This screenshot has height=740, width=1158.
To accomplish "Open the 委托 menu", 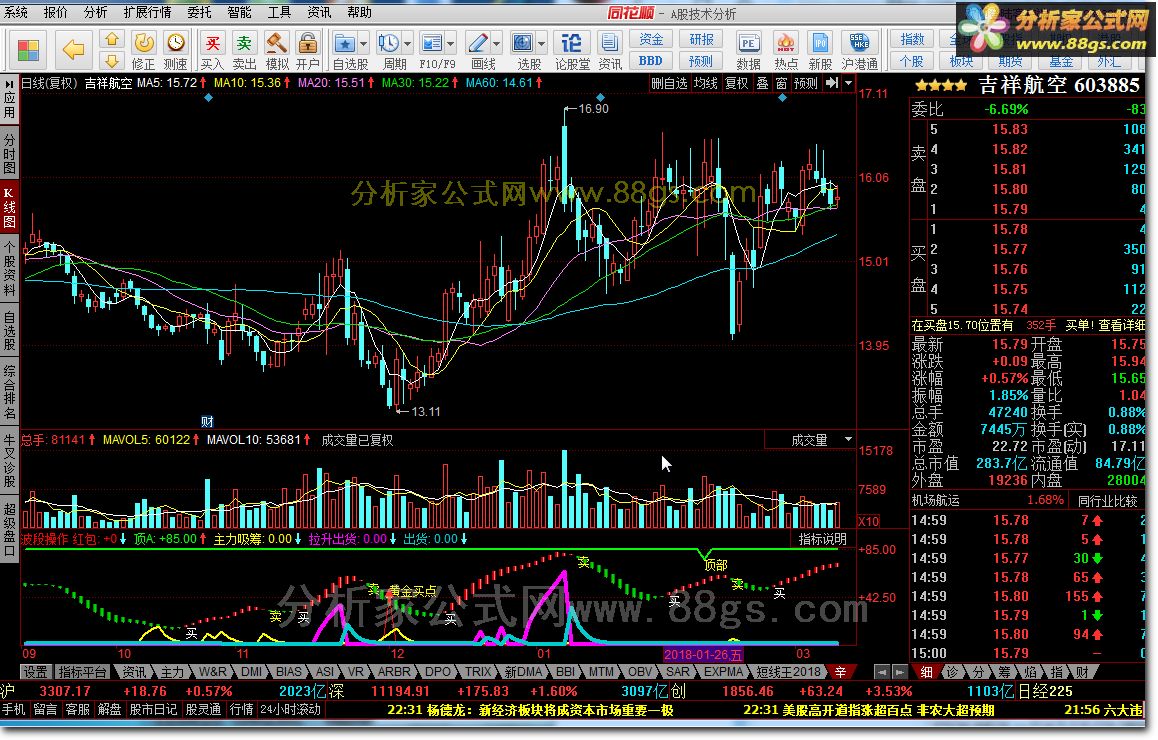I will click(199, 12).
